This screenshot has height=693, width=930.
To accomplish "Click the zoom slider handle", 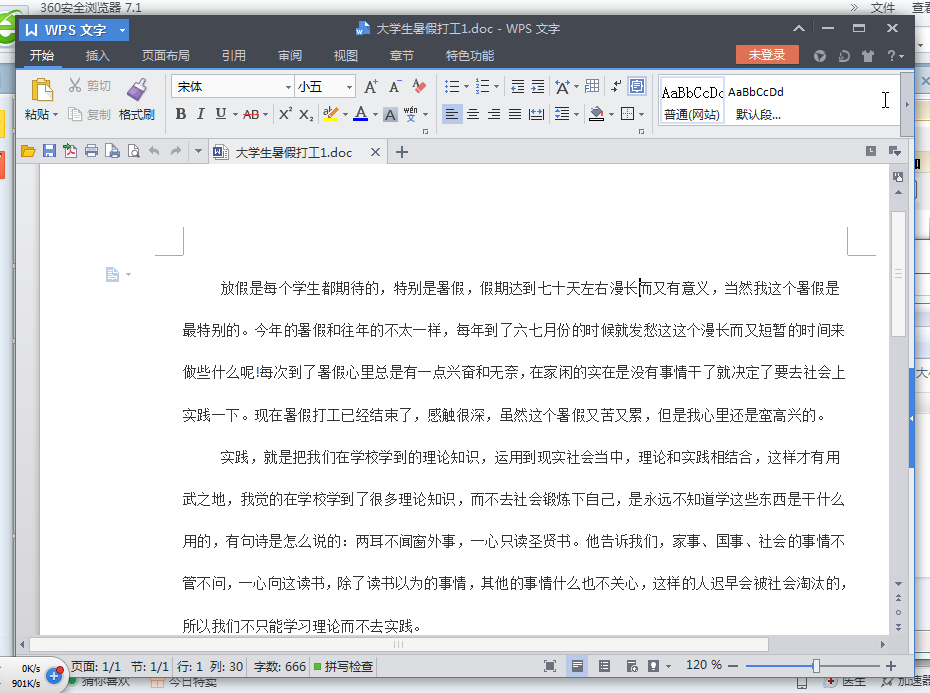I will (816, 666).
